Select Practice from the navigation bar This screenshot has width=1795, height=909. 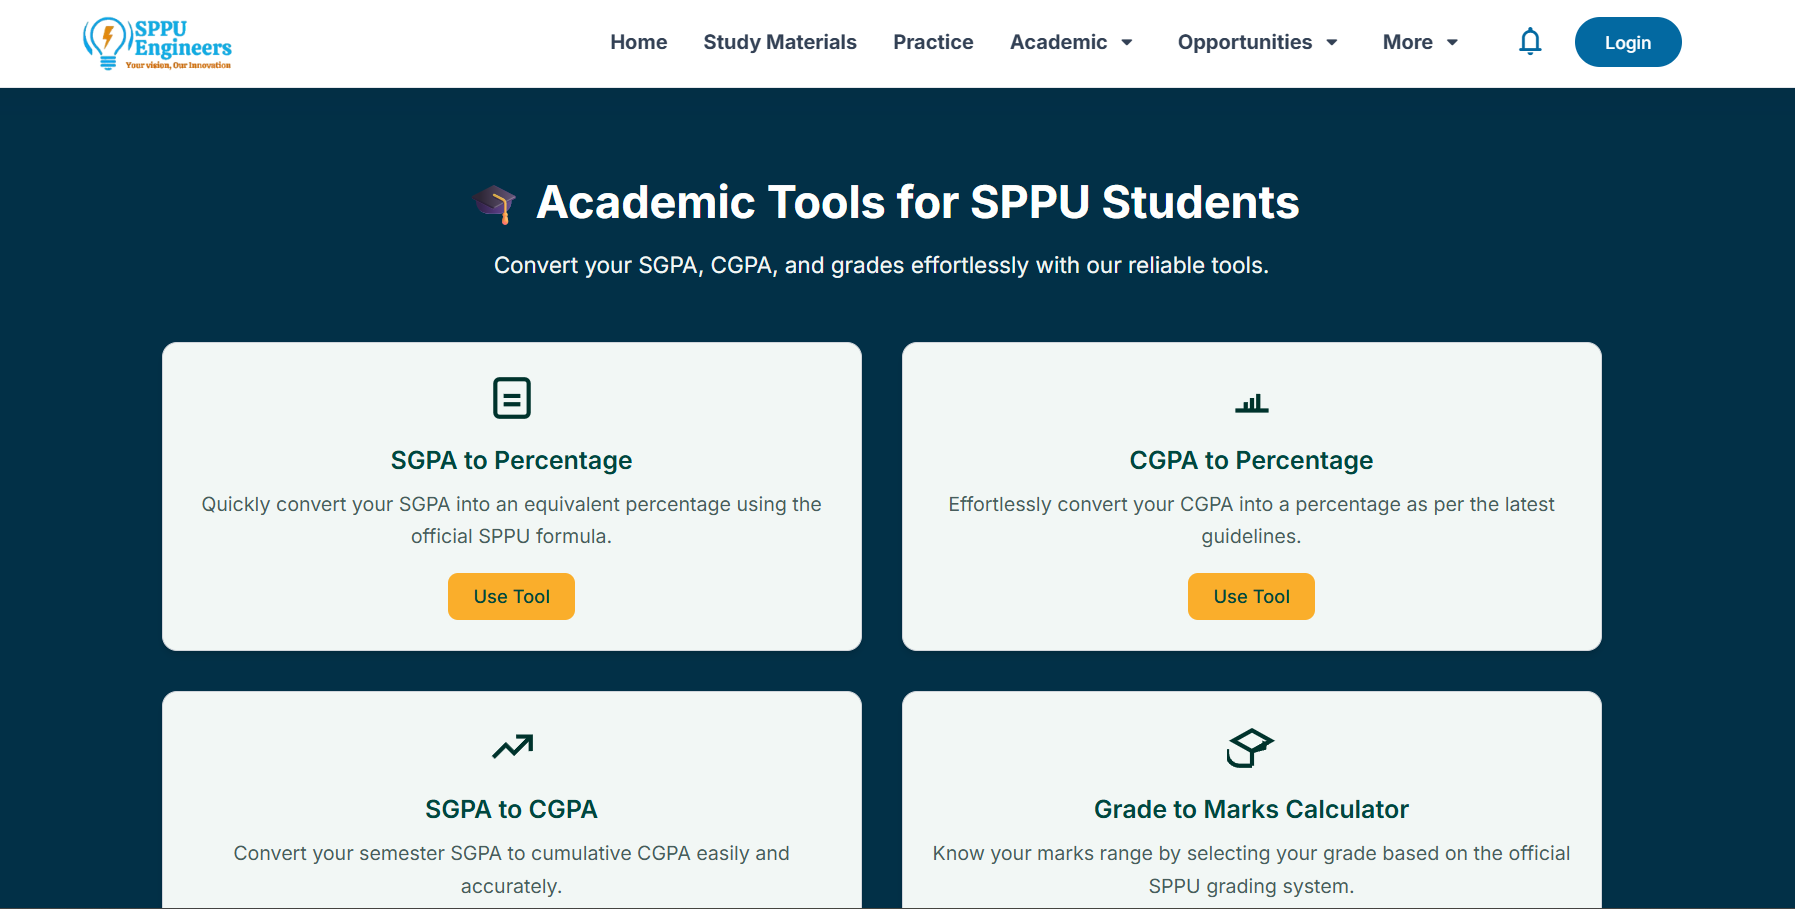click(932, 42)
